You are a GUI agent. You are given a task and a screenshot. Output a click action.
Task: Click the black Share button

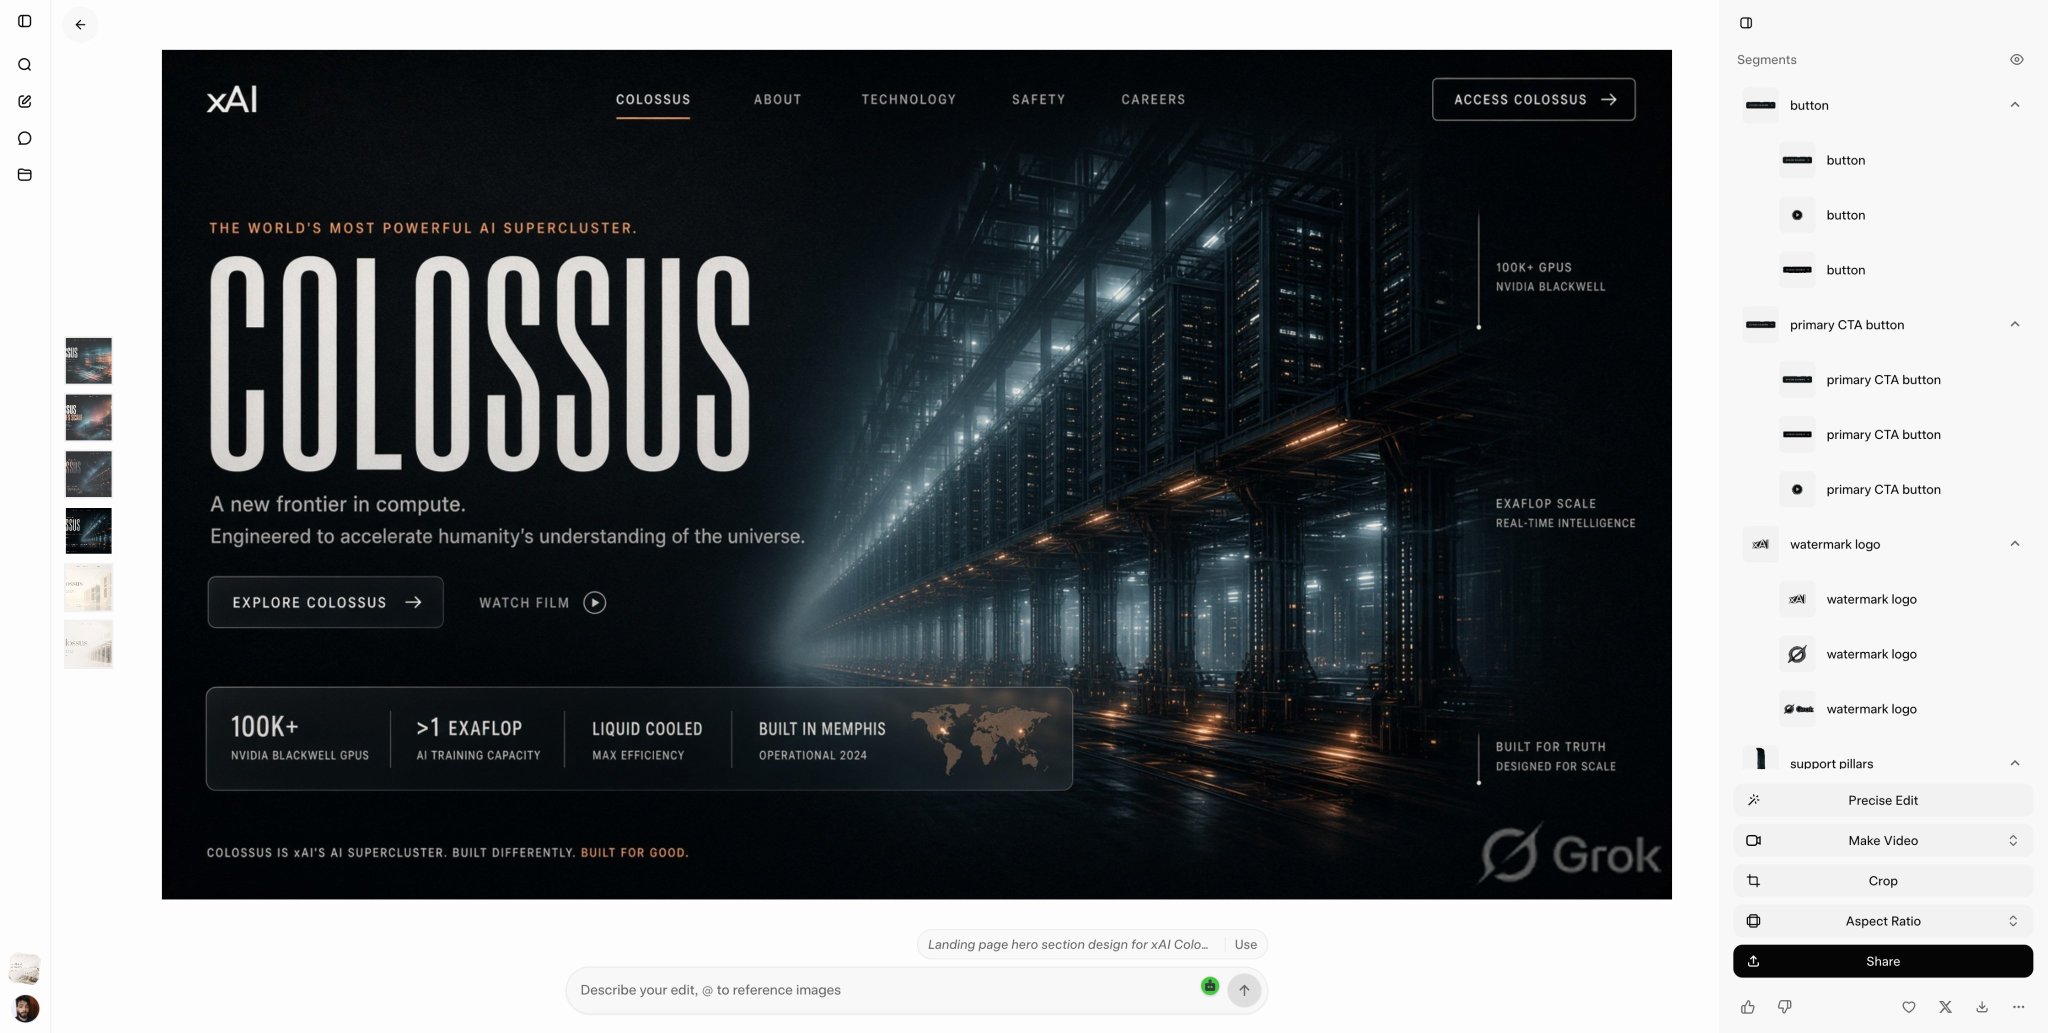1883,961
